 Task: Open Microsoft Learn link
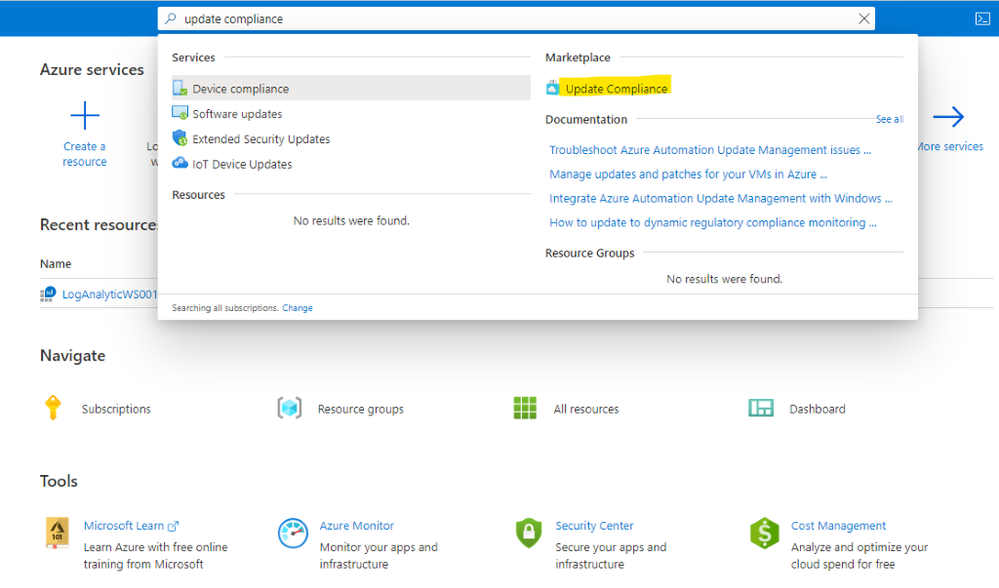click(x=131, y=526)
